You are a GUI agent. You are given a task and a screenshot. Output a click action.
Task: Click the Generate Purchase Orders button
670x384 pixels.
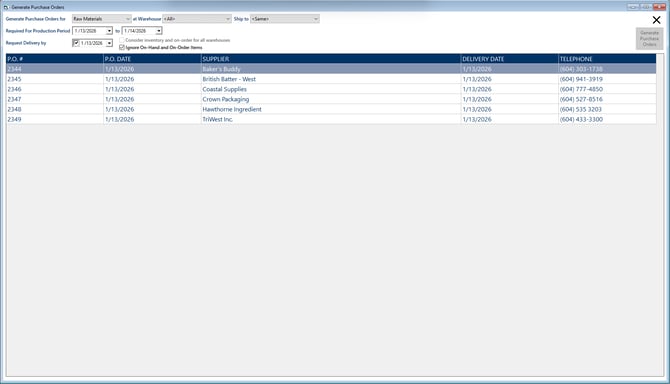[649, 38]
